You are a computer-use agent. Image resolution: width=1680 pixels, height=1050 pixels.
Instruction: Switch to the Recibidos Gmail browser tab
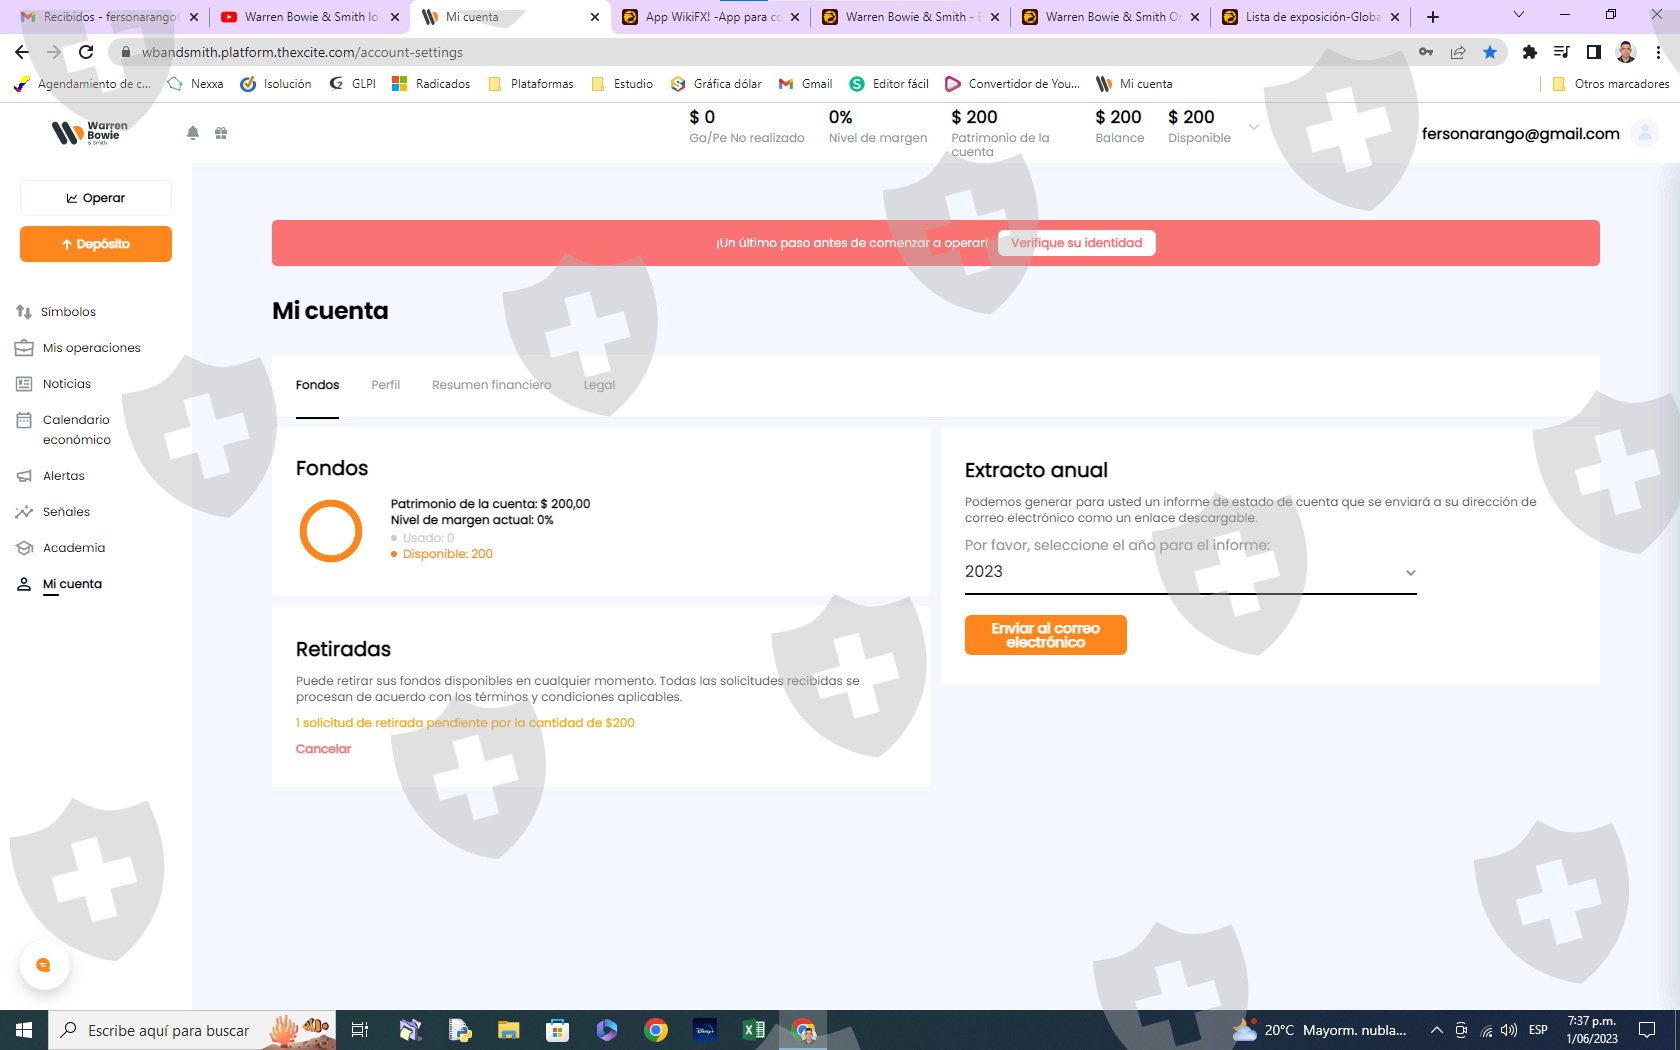tap(109, 17)
